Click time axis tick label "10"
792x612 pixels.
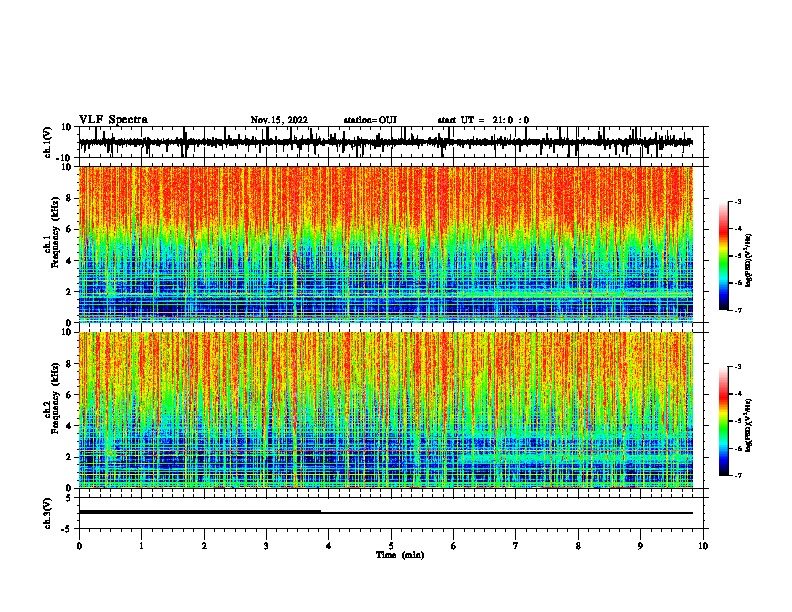pos(703,546)
